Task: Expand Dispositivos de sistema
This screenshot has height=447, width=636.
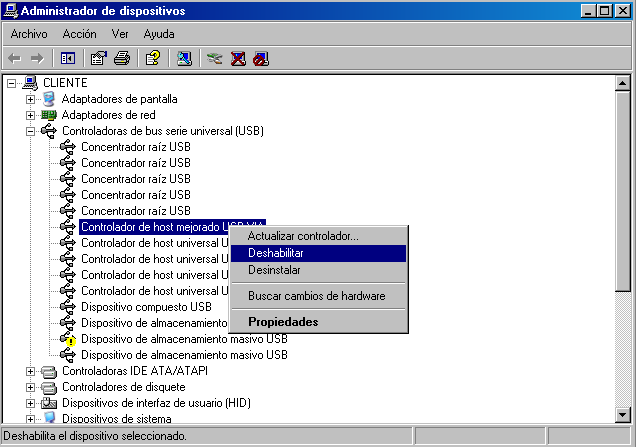Action: pyautogui.click(x=30, y=419)
